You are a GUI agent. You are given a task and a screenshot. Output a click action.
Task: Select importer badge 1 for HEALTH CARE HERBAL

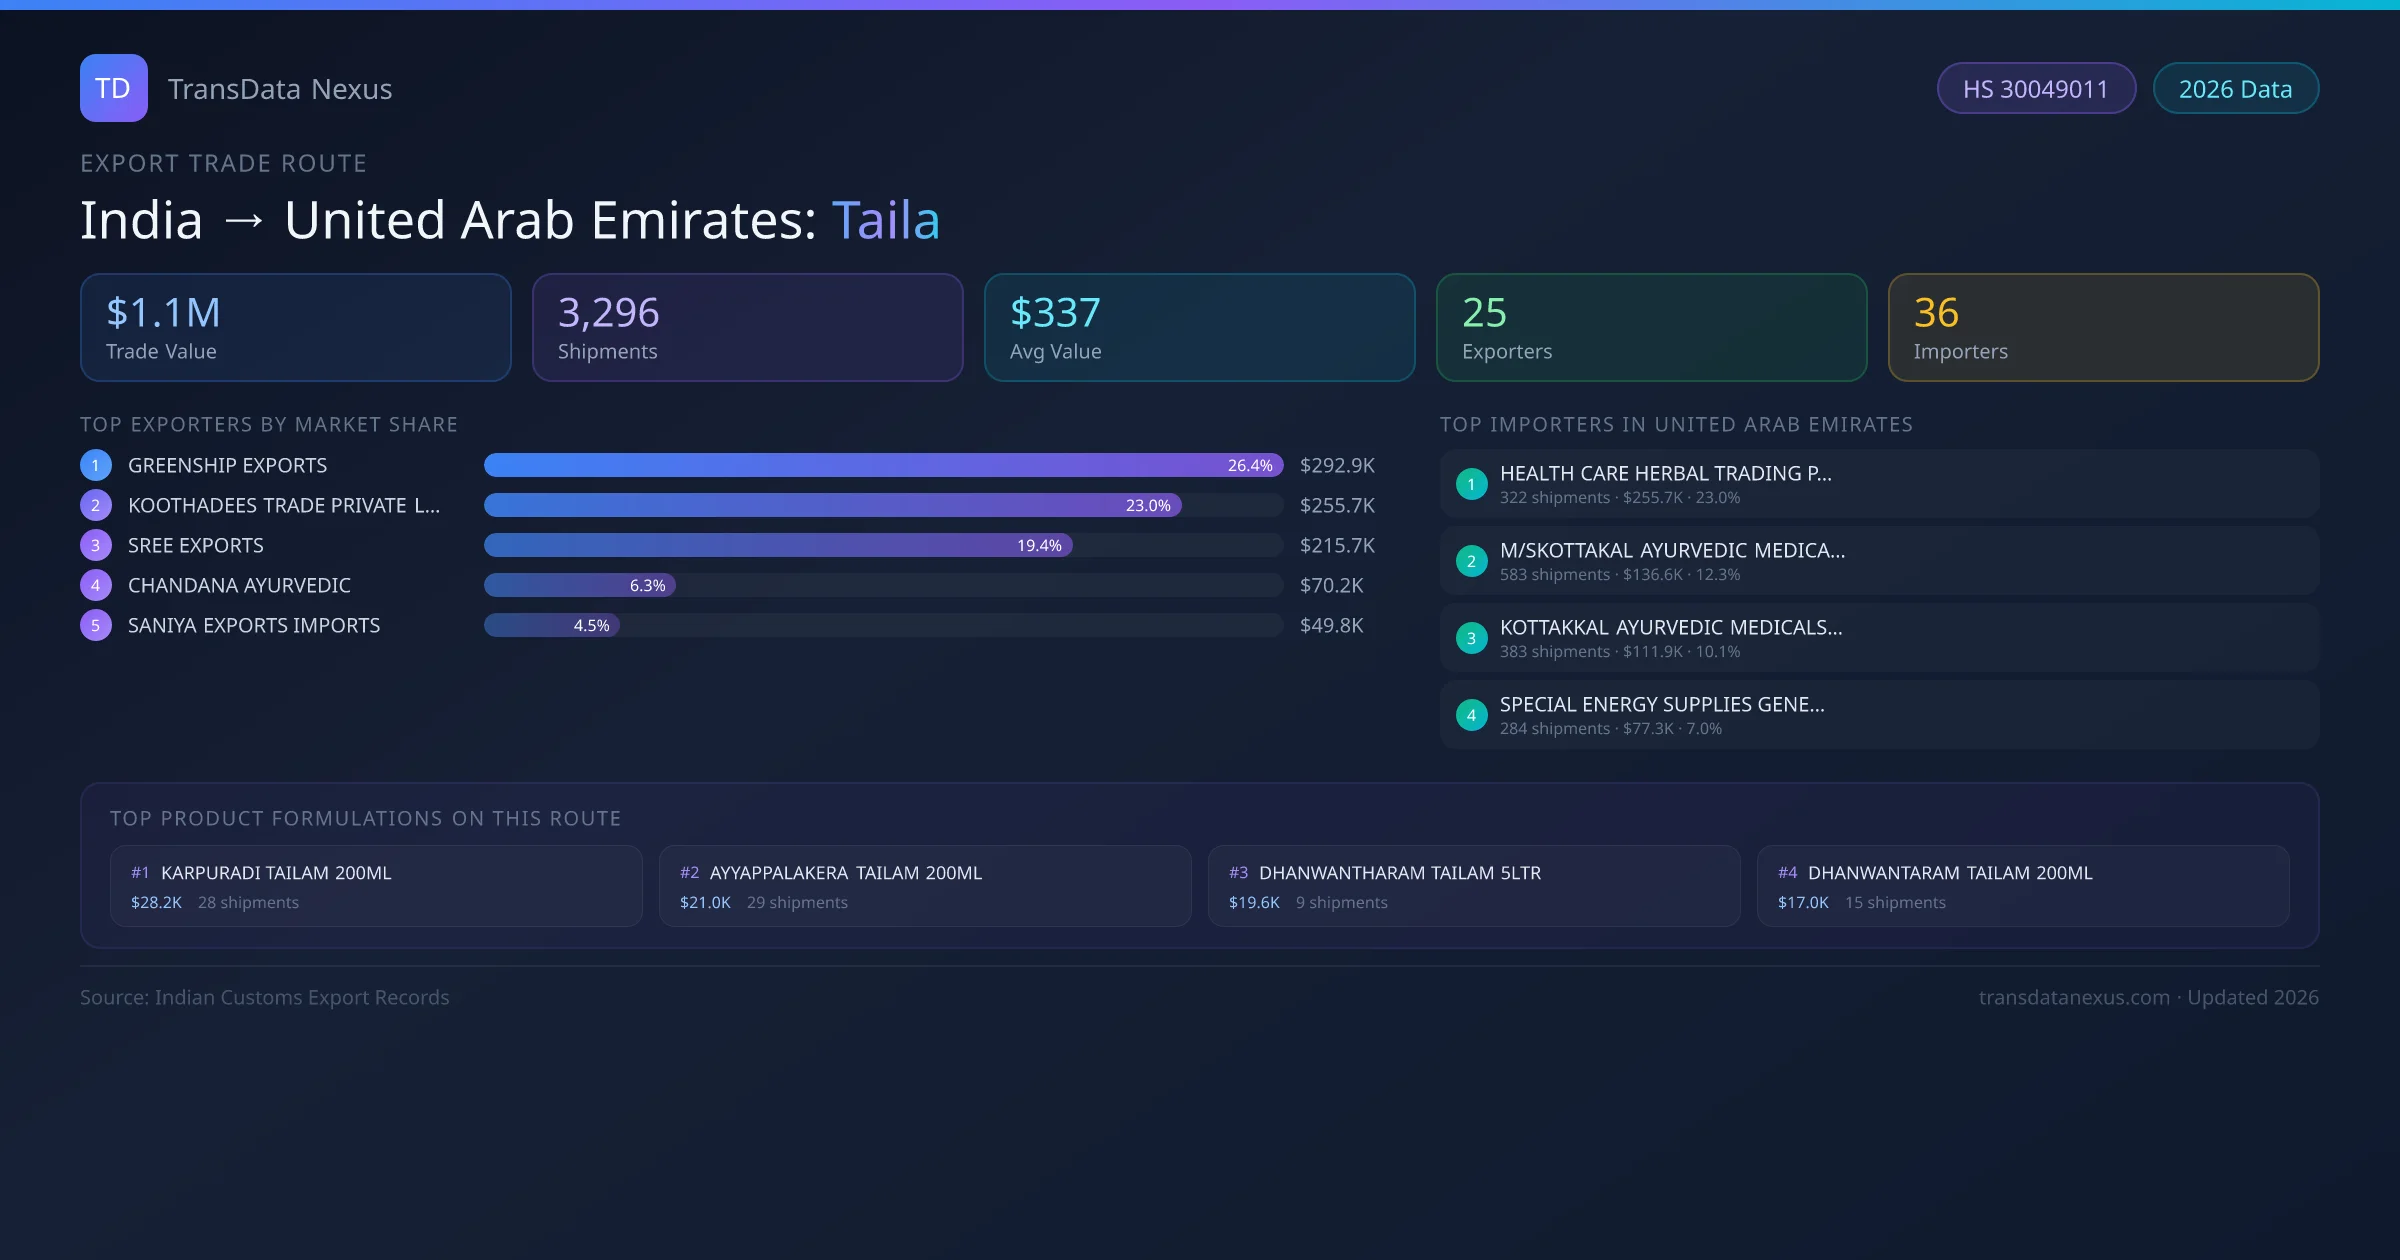tap(1471, 483)
